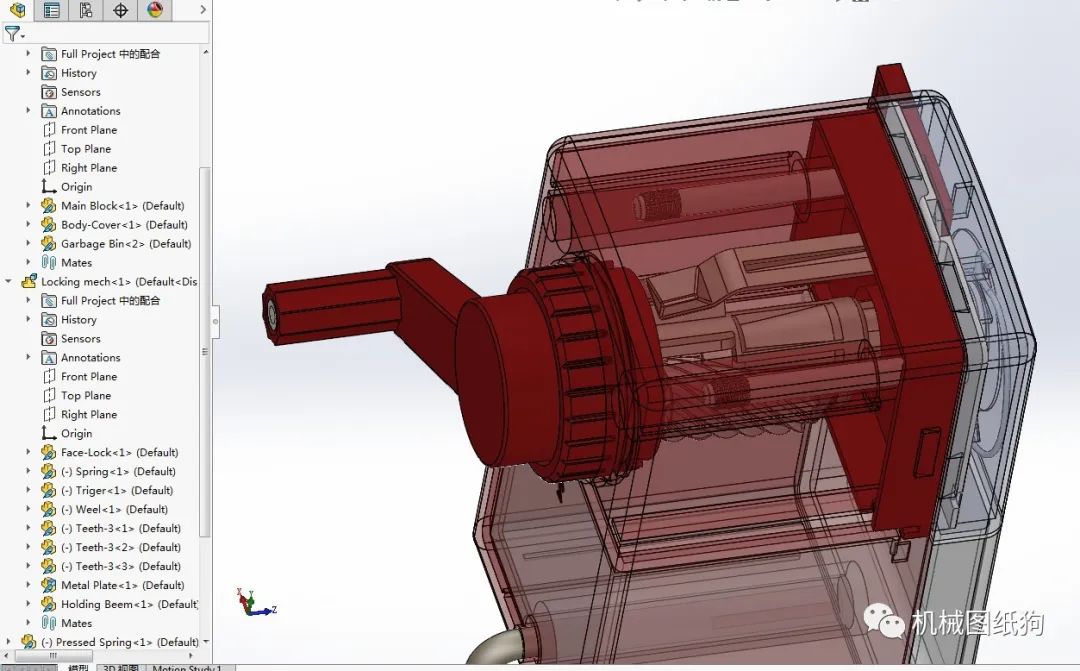
Task: Open the ConfigurationManager panel
Action: [x=87, y=11]
